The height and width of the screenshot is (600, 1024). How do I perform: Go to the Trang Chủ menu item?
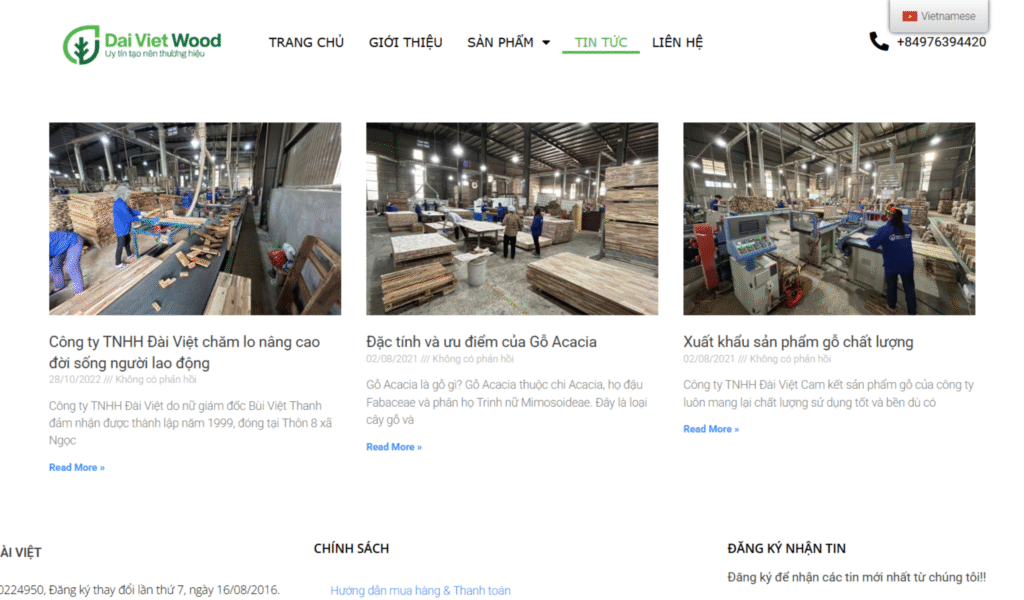(306, 43)
